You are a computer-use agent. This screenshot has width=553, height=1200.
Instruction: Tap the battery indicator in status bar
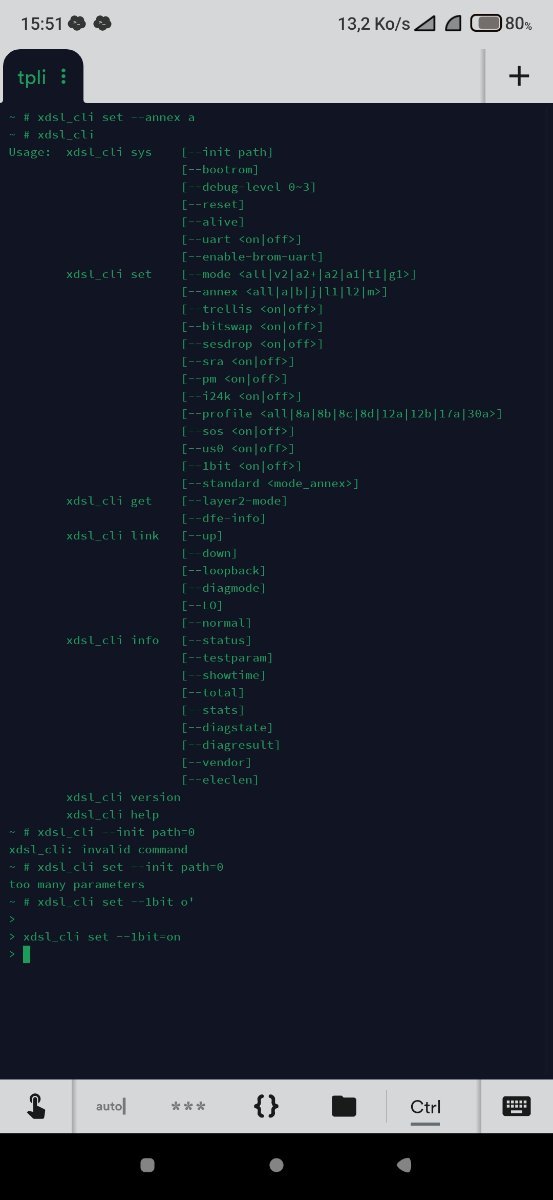coord(487,22)
